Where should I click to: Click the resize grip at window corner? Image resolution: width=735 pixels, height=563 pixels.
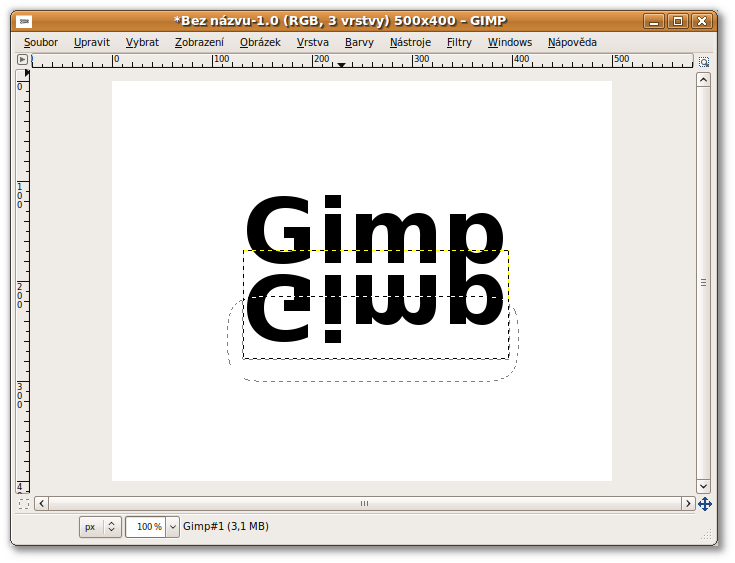[705, 534]
